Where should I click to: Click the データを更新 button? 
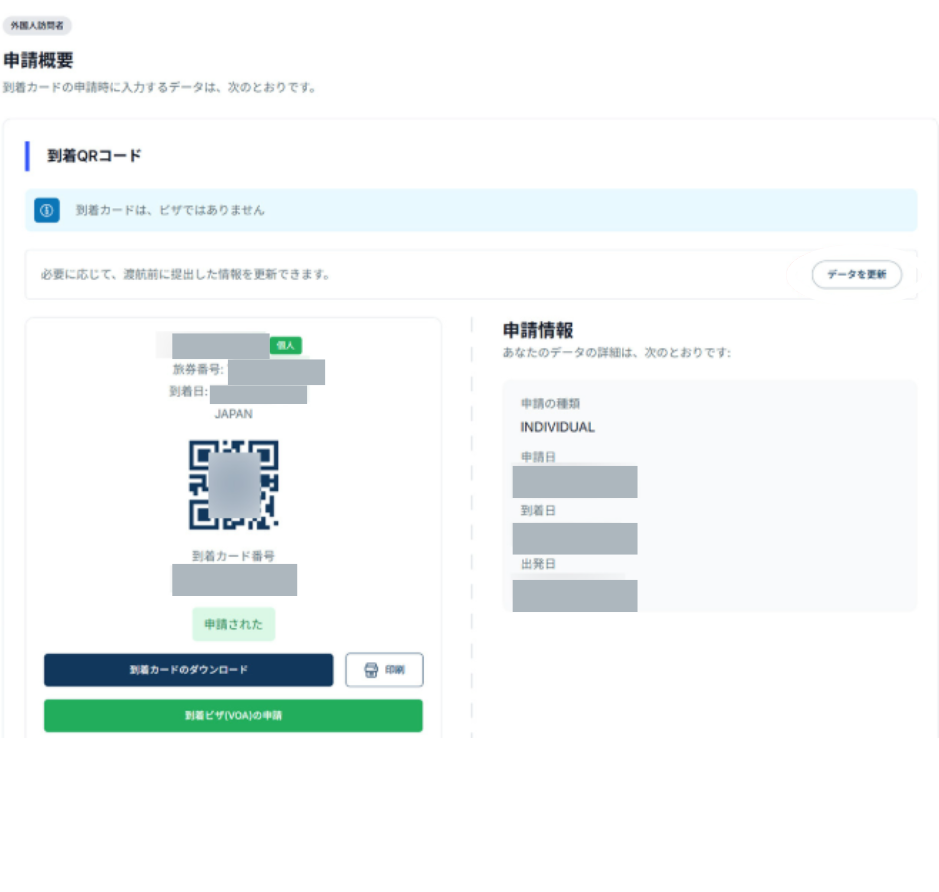[x=856, y=274]
